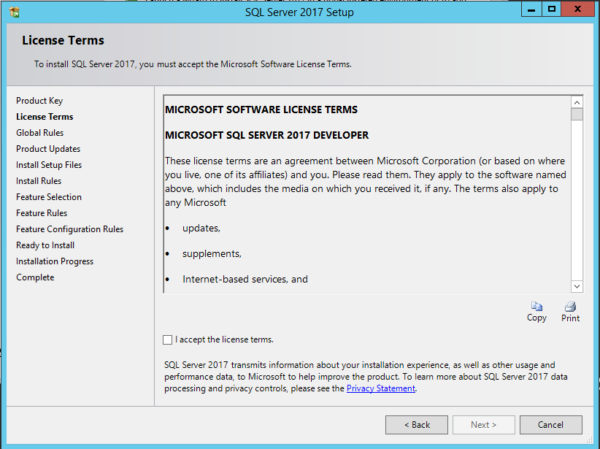Click the 'updates,' bullet in license text

[201, 228]
